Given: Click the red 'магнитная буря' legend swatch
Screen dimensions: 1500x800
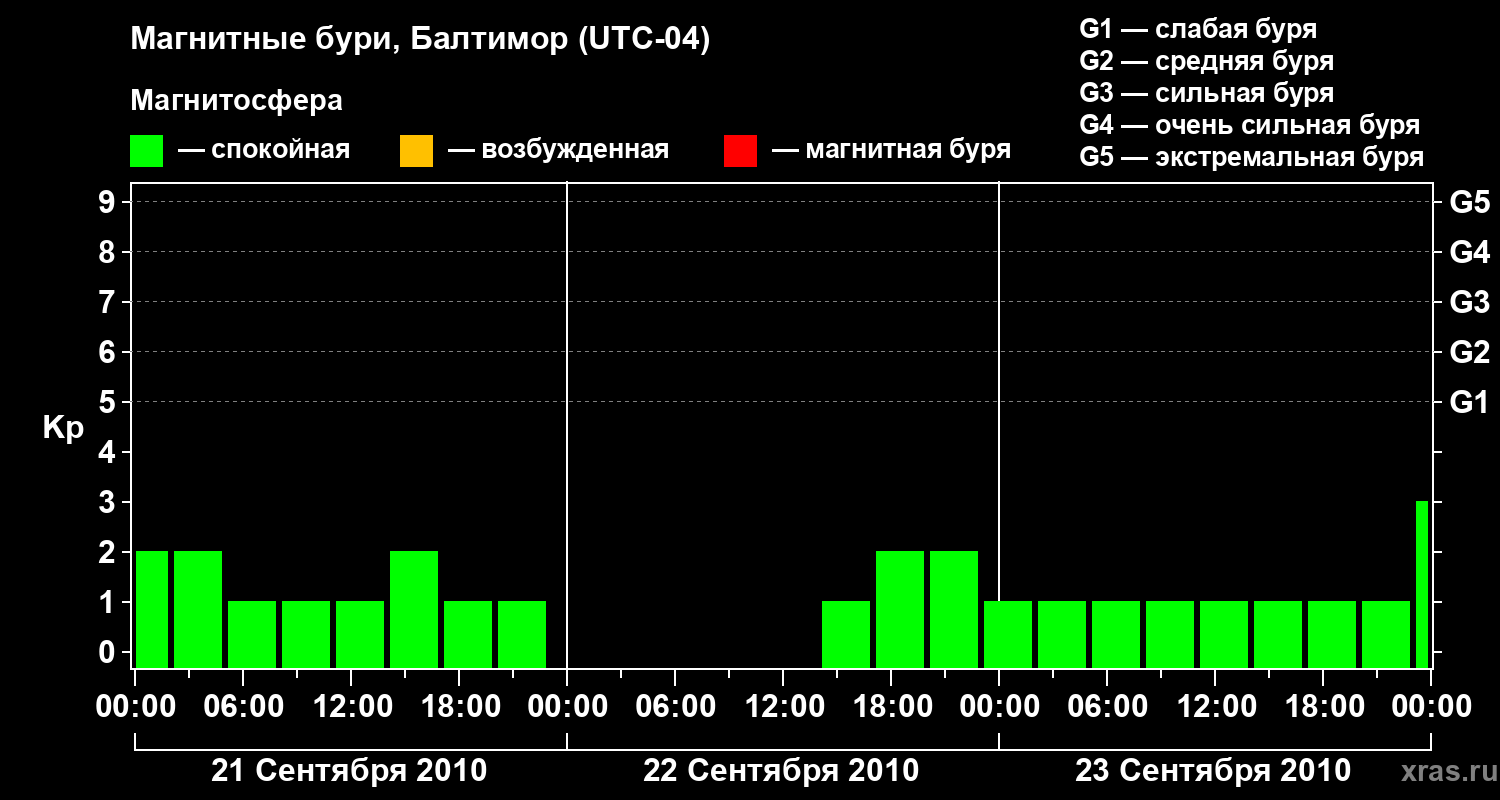Looking at the screenshot, I should (x=740, y=151).
